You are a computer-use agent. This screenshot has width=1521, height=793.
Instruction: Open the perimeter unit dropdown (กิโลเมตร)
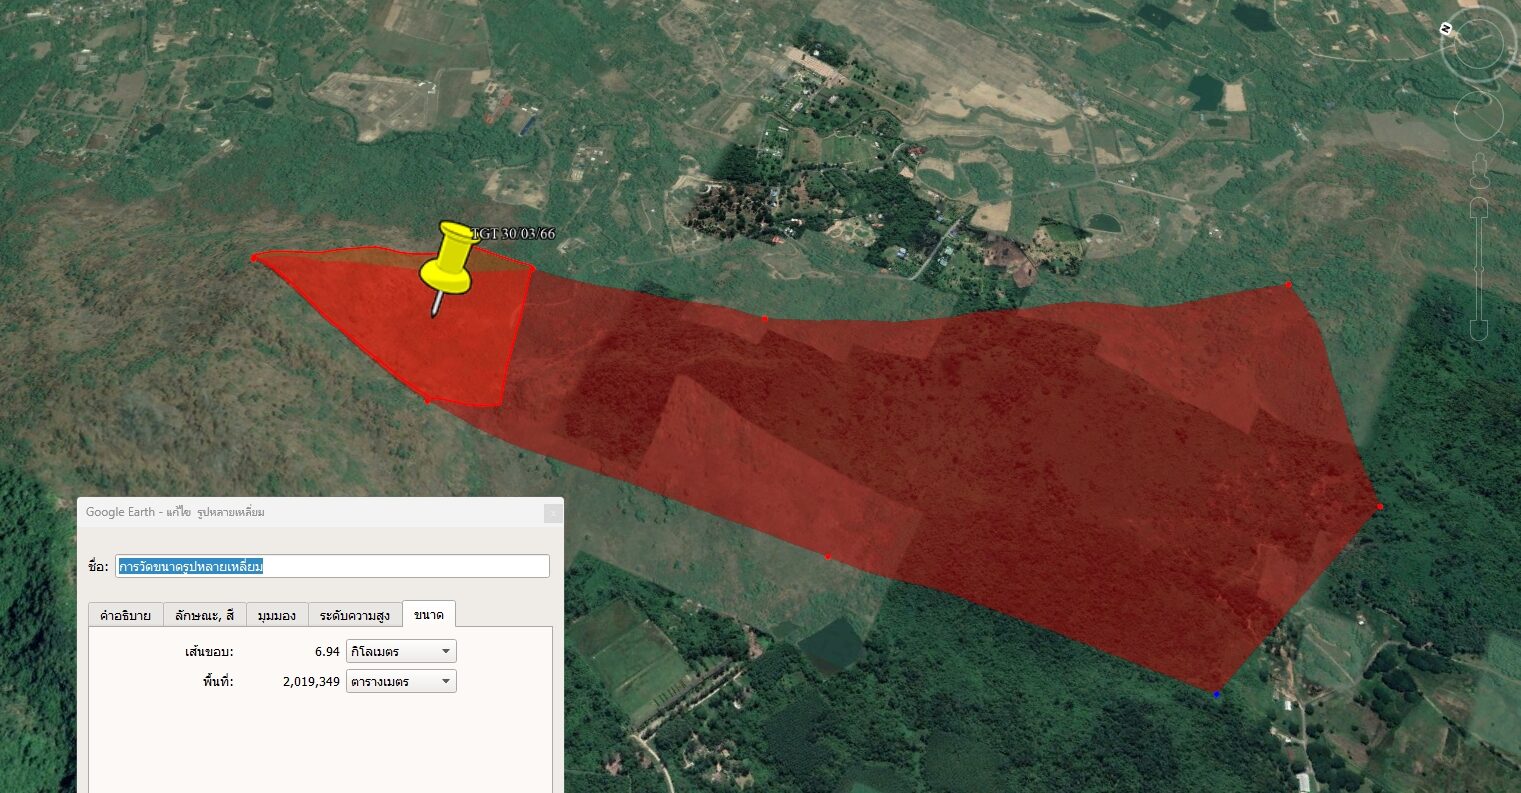pyautogui.click(x=401, y=651)
